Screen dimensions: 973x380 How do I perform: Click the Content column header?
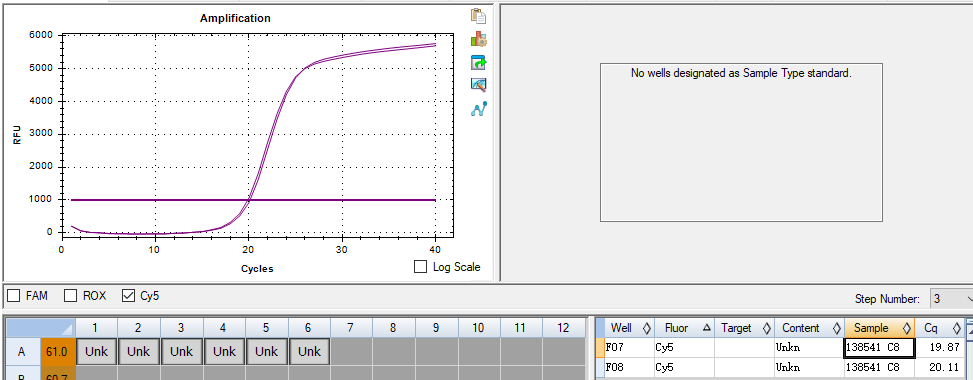[809, 328]
